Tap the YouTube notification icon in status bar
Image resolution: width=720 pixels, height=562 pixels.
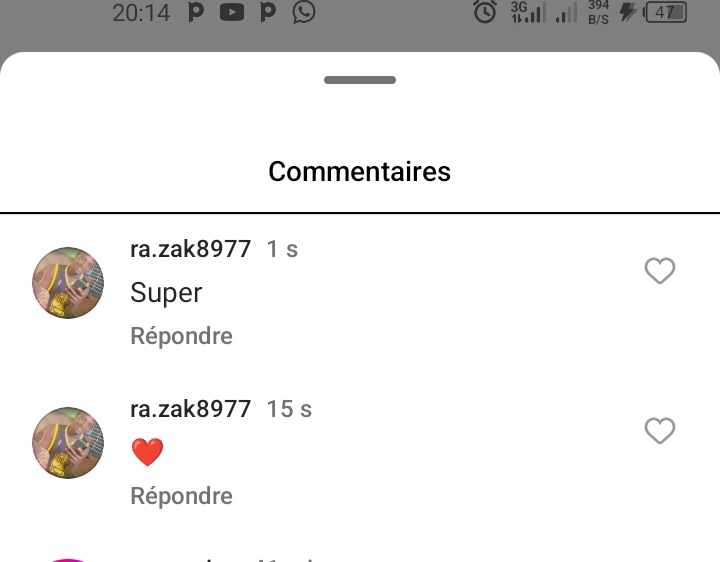pyautogui.click(x=232, y=12)
